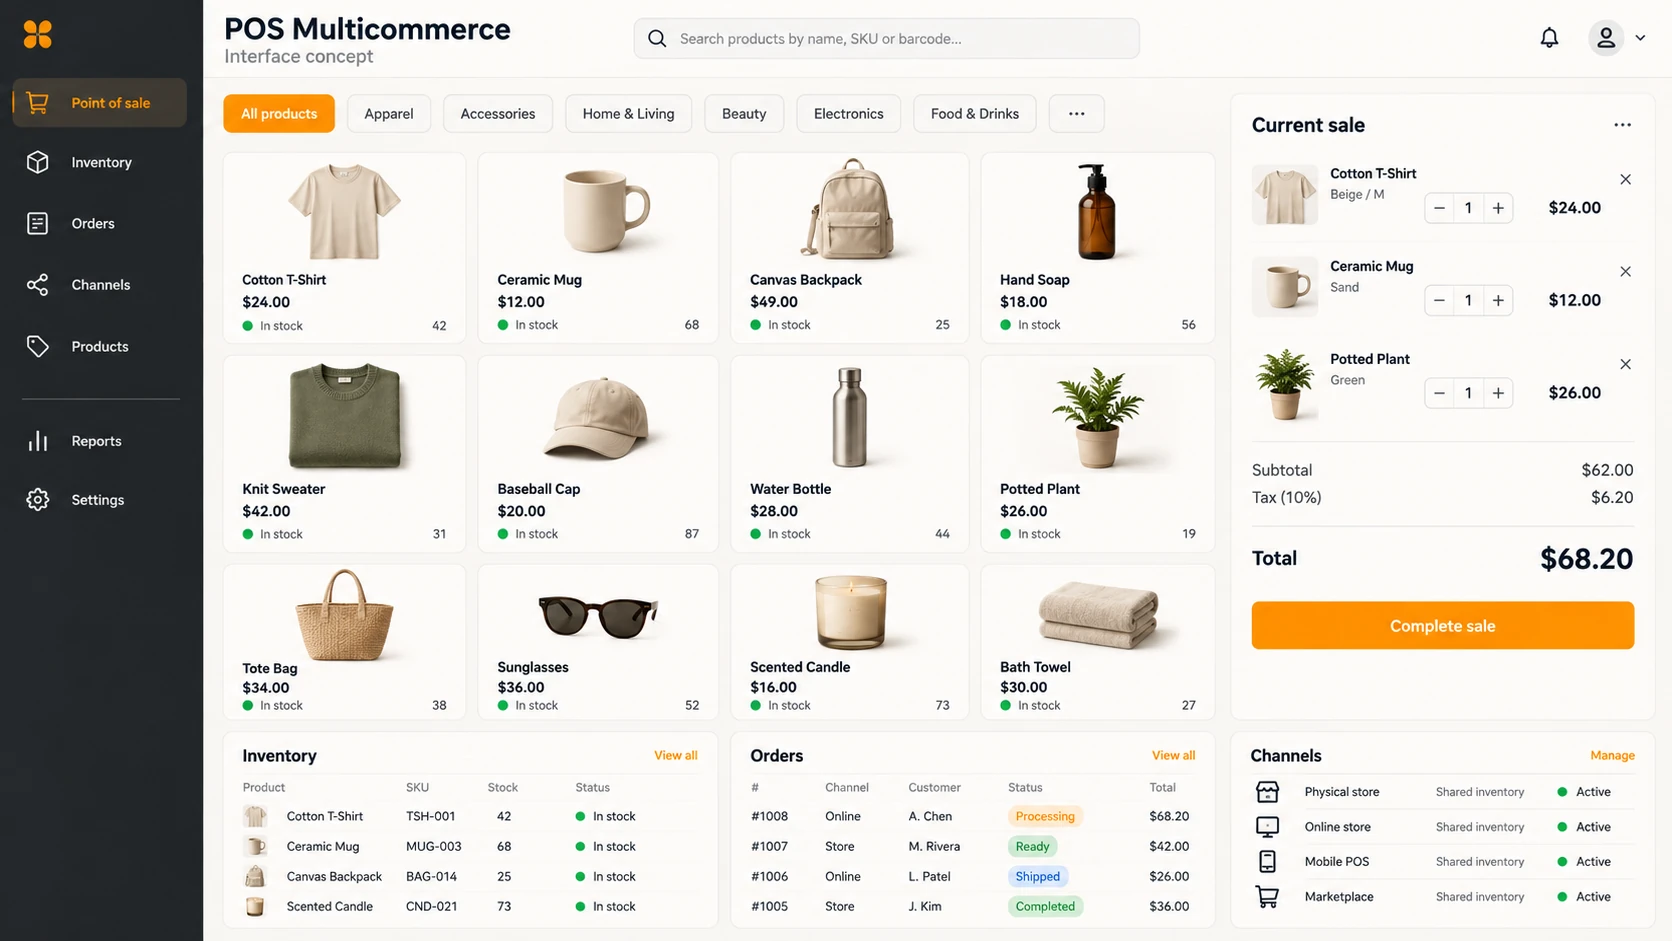Switch to the Apparel category
The image size is (1672, 941).
tap(389, 114)
